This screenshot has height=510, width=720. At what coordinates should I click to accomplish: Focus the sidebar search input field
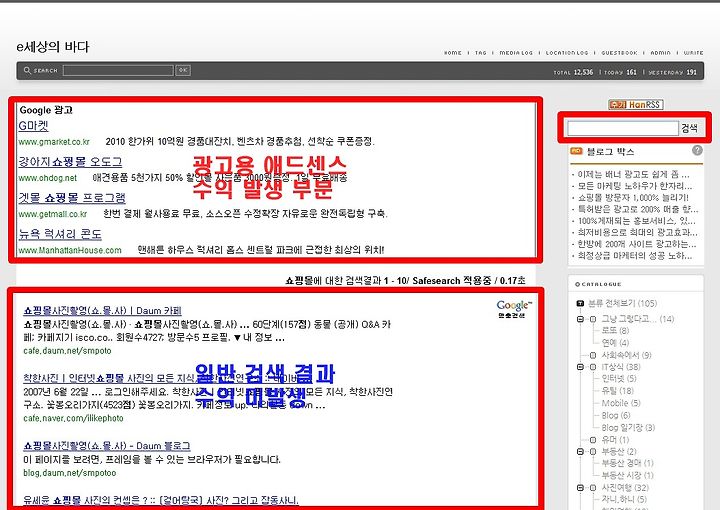(623, 128)
